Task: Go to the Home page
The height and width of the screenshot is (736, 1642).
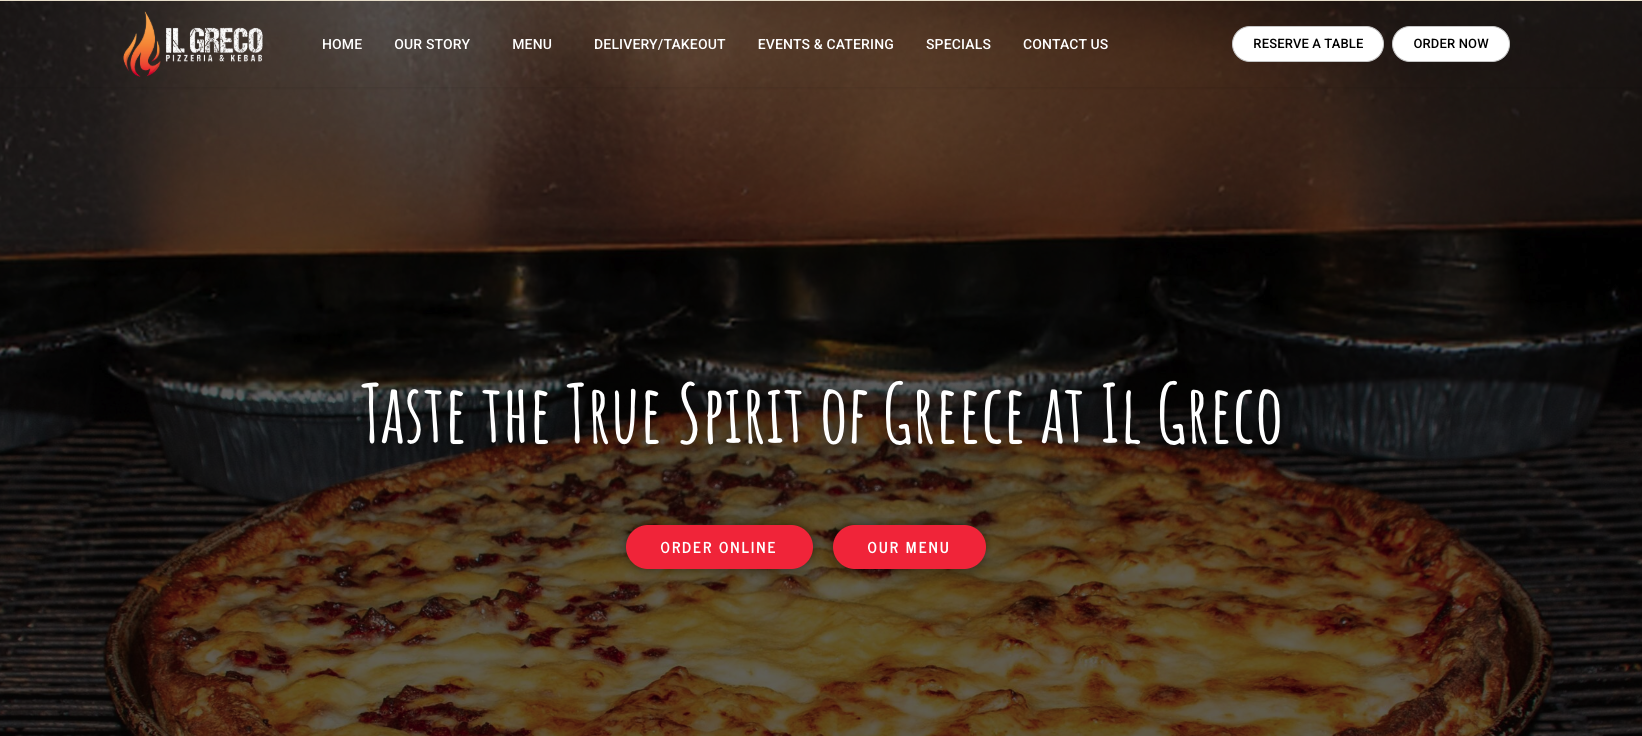Action: (x=342, y=44)
